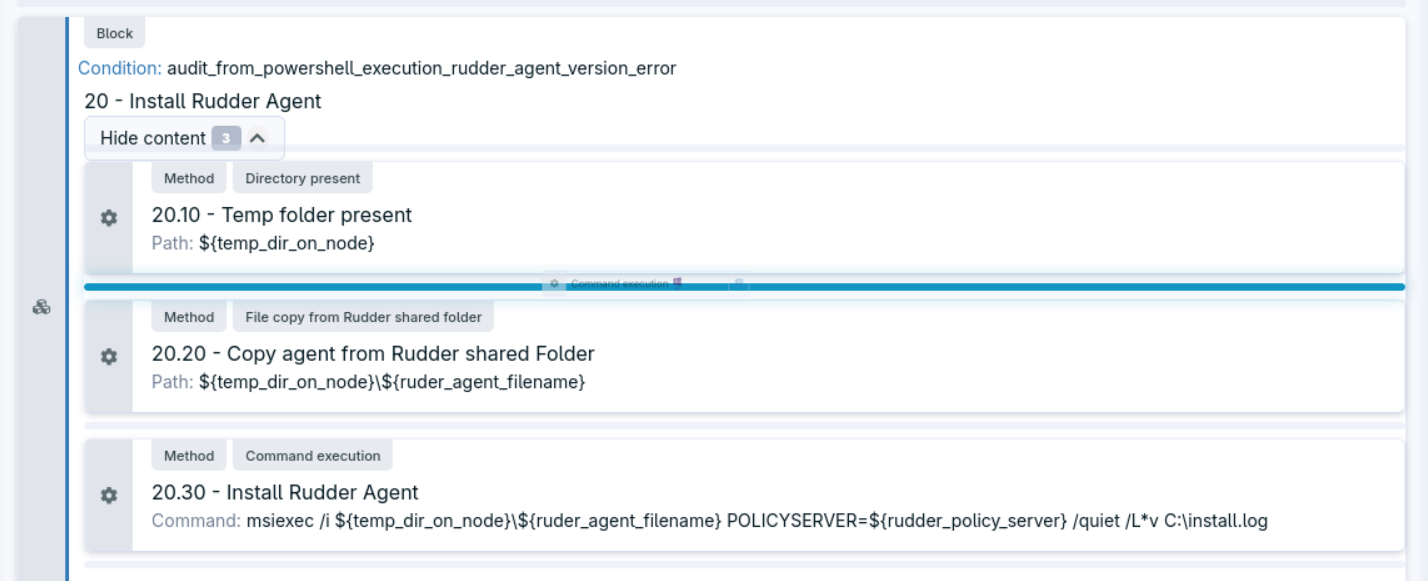Open the 20.30 - Install Rudder Agent method

[x=285, y=492]
